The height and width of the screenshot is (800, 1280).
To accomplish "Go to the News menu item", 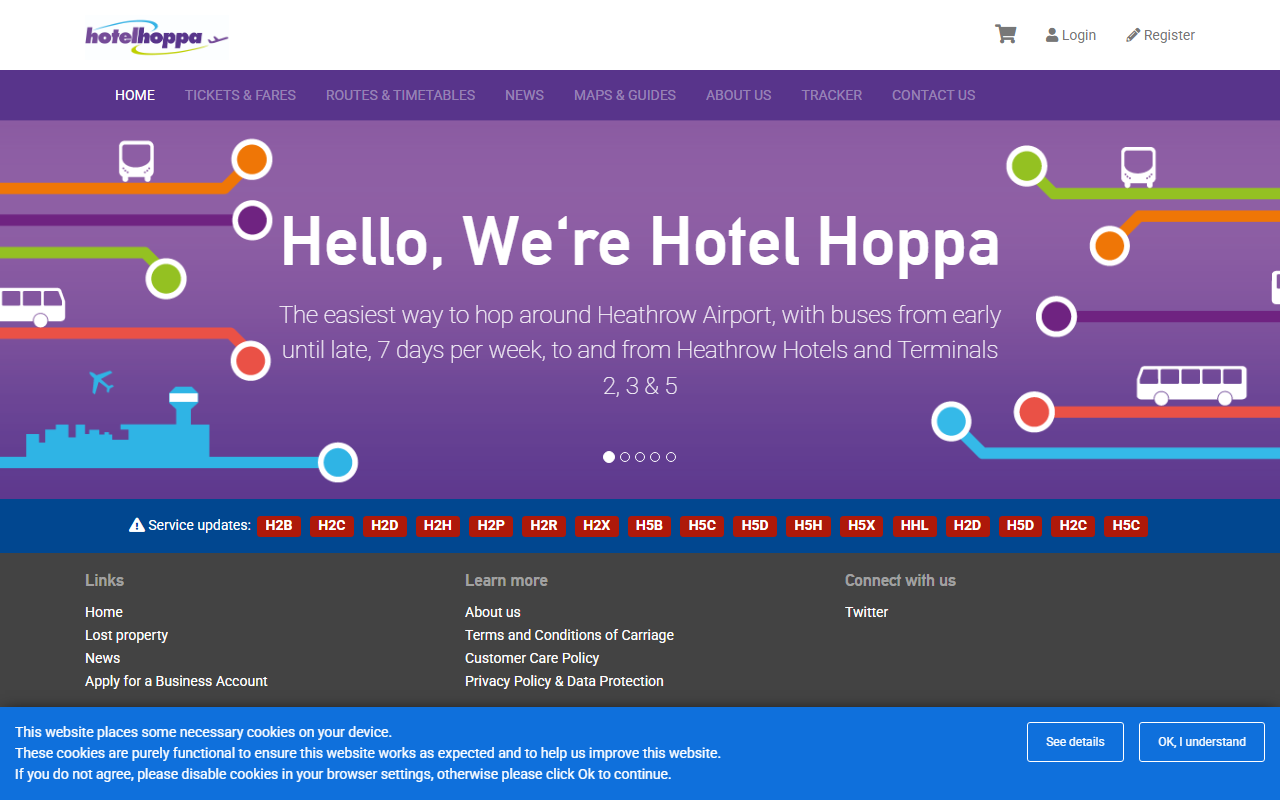I will (524, 95).
